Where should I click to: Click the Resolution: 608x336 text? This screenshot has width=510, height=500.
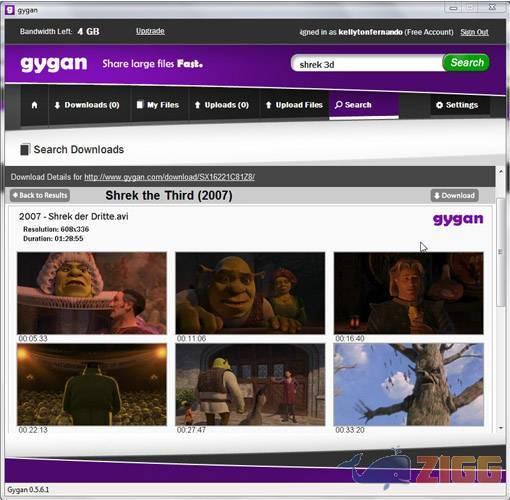pyautogui.click(x=56, y=229)
